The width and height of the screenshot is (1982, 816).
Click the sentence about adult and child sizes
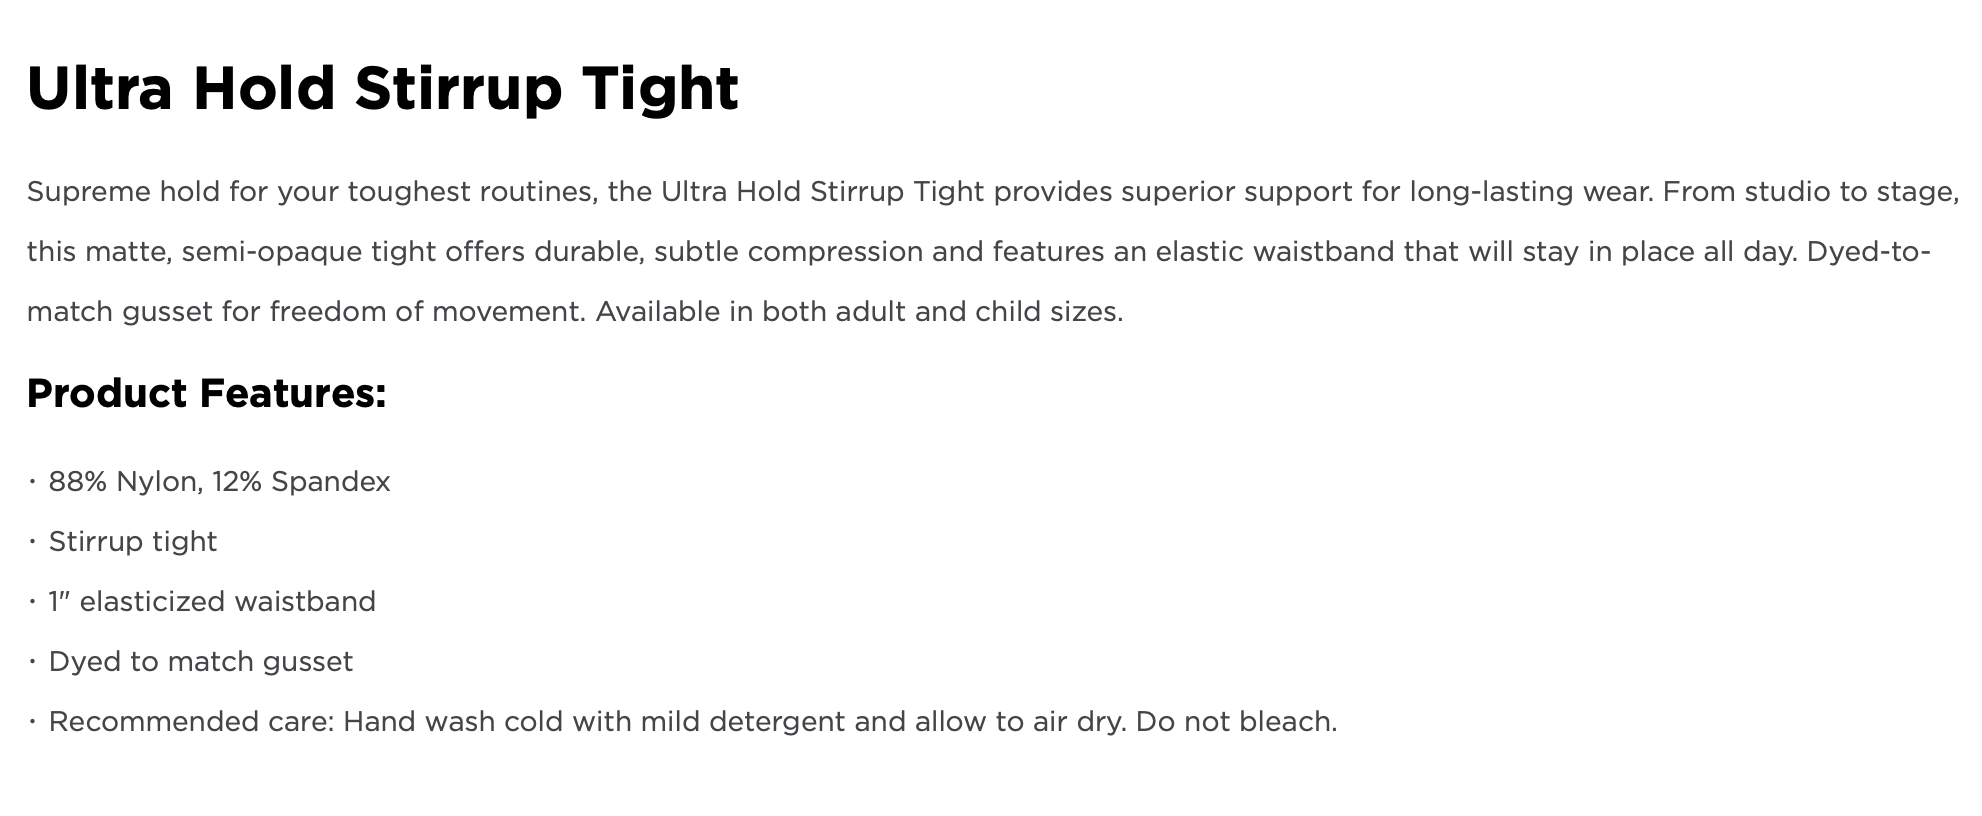click(x=860, y=312)
